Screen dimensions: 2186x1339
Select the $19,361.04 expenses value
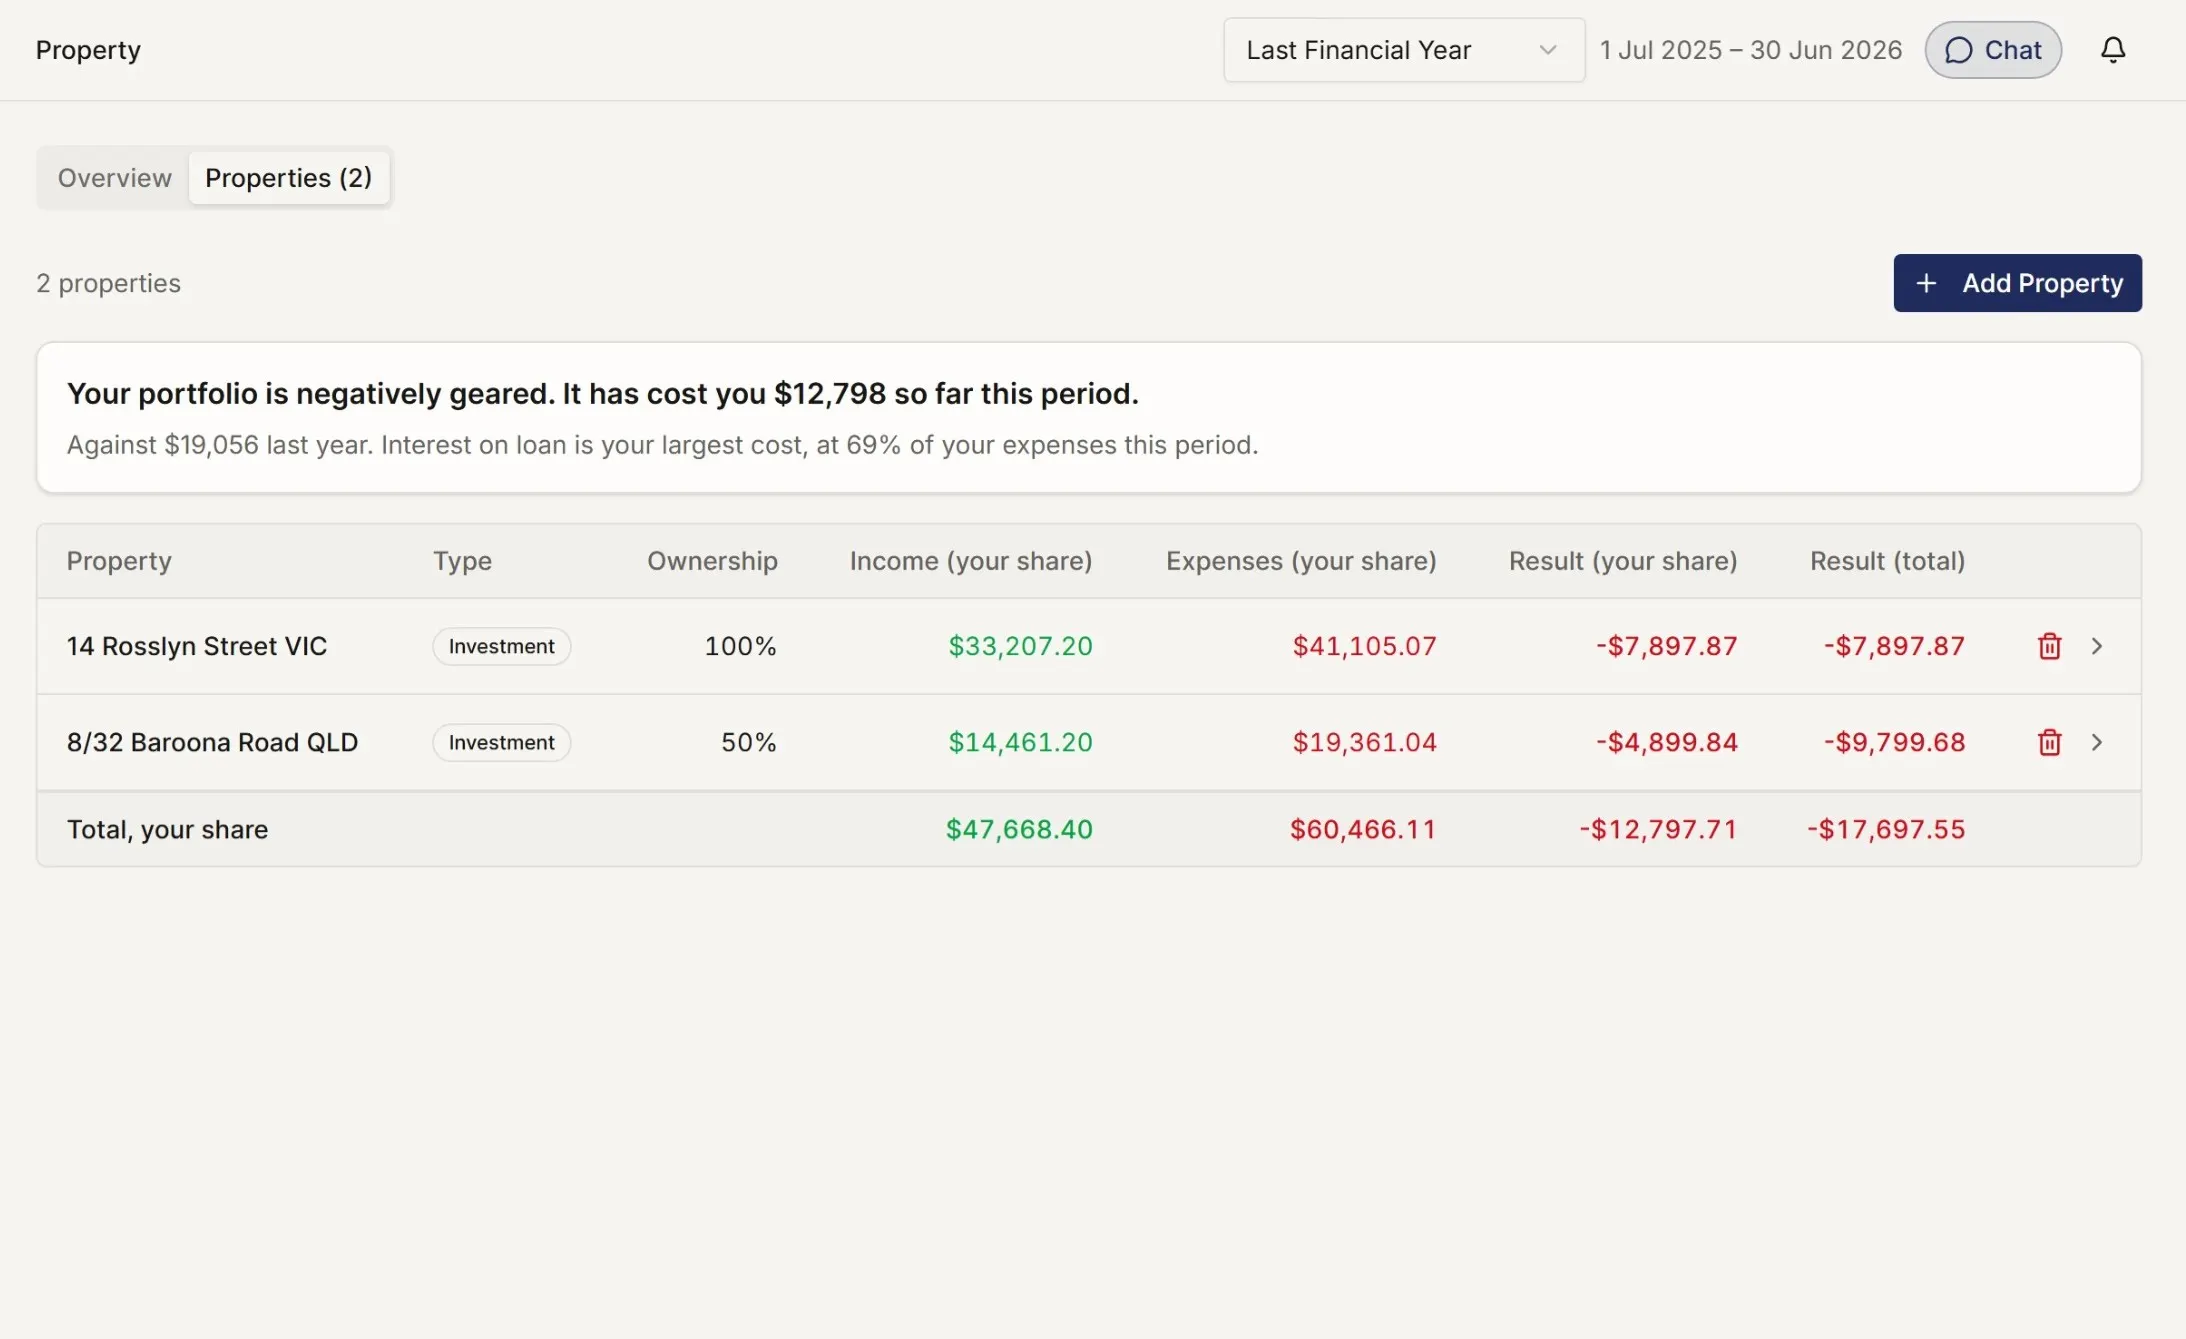click(1364, 742)
